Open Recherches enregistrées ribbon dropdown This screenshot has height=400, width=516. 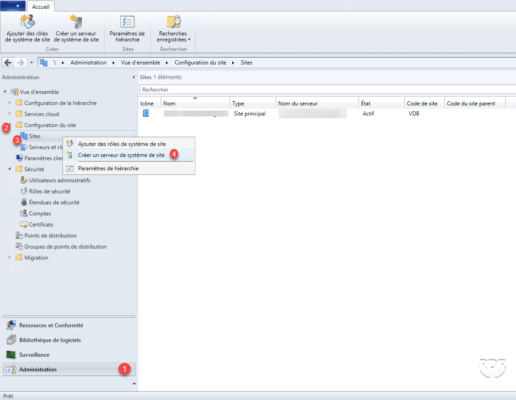(173, 29)
